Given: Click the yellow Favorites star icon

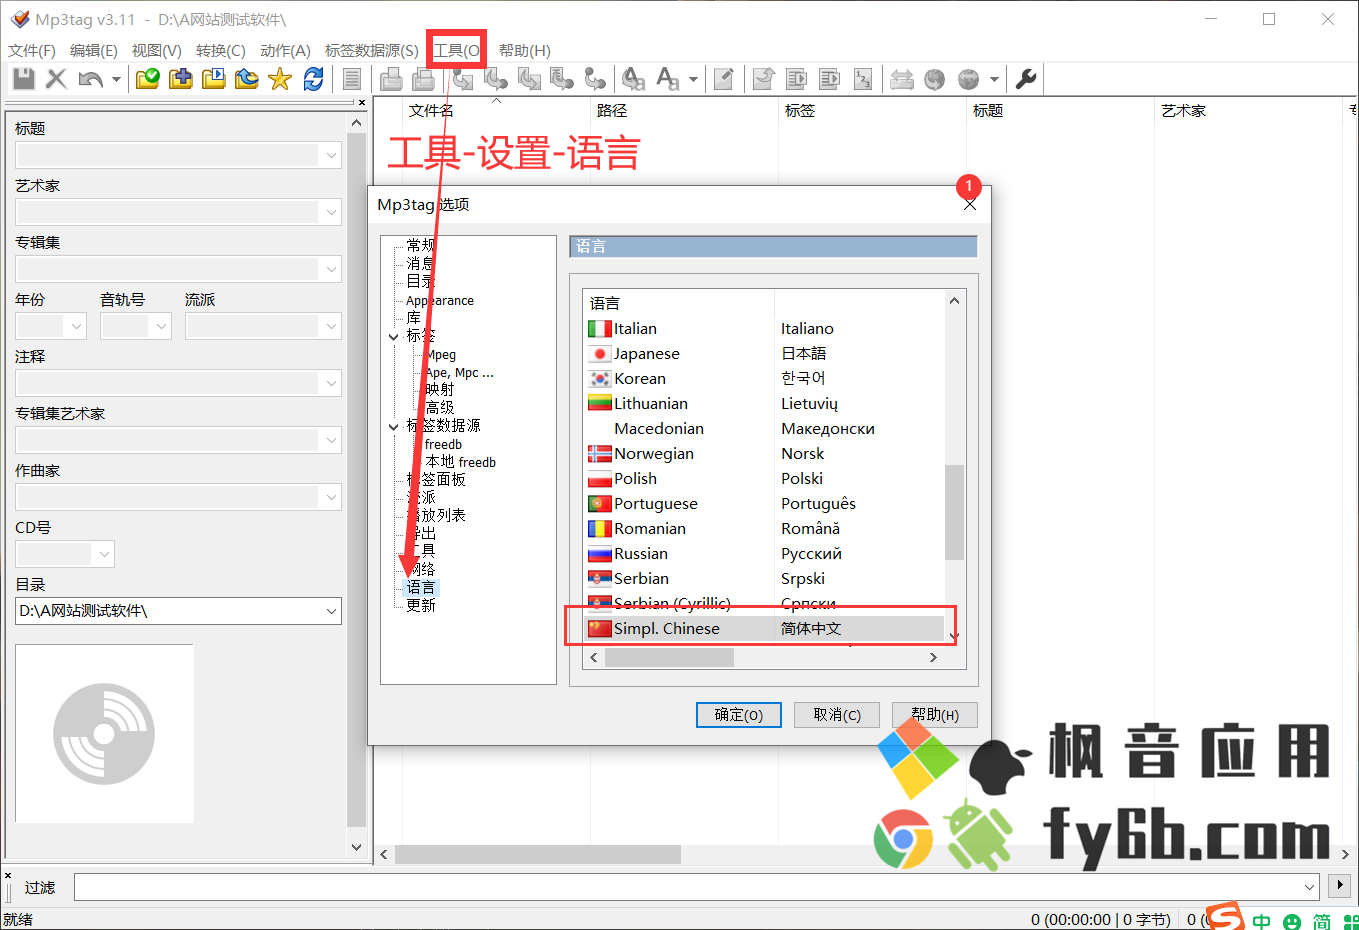Looking at the screenshot, I should click(x=280, y=79).
